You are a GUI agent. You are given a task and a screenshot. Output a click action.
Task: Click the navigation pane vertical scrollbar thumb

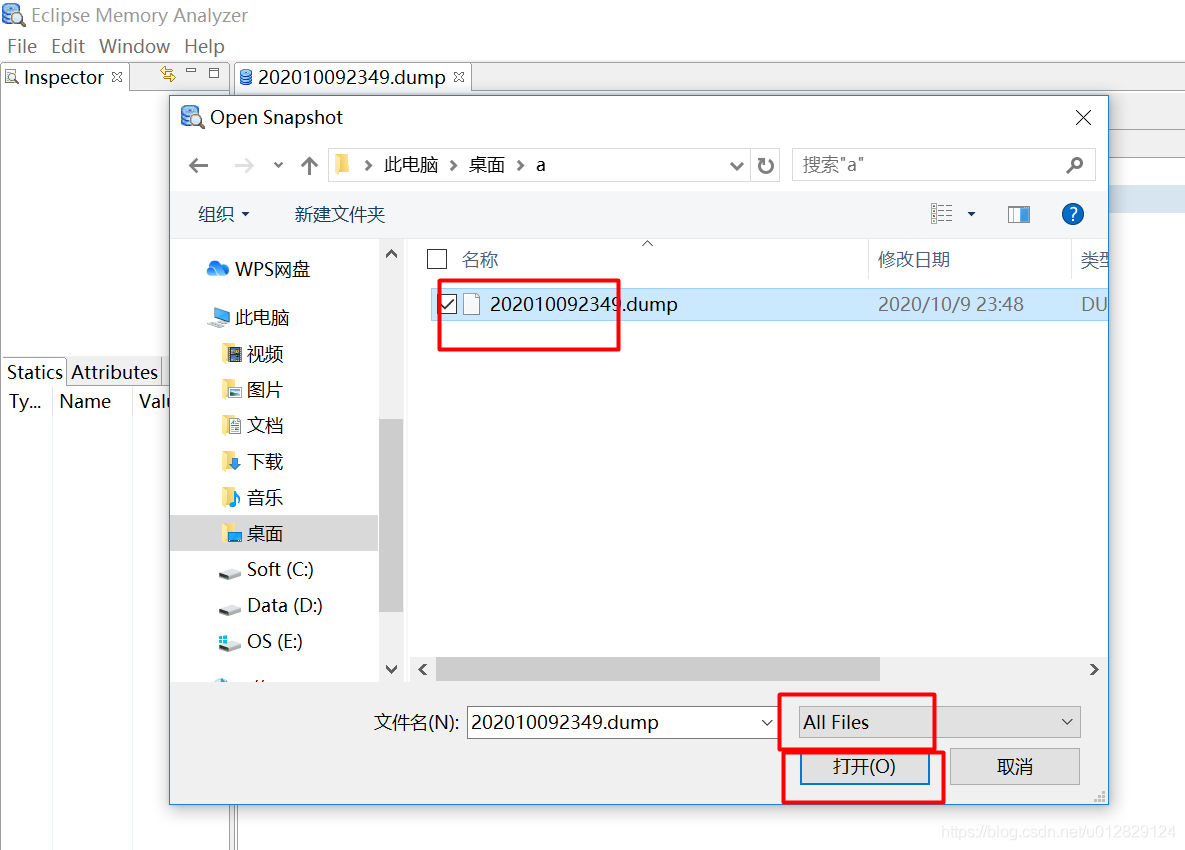[391, 515]
